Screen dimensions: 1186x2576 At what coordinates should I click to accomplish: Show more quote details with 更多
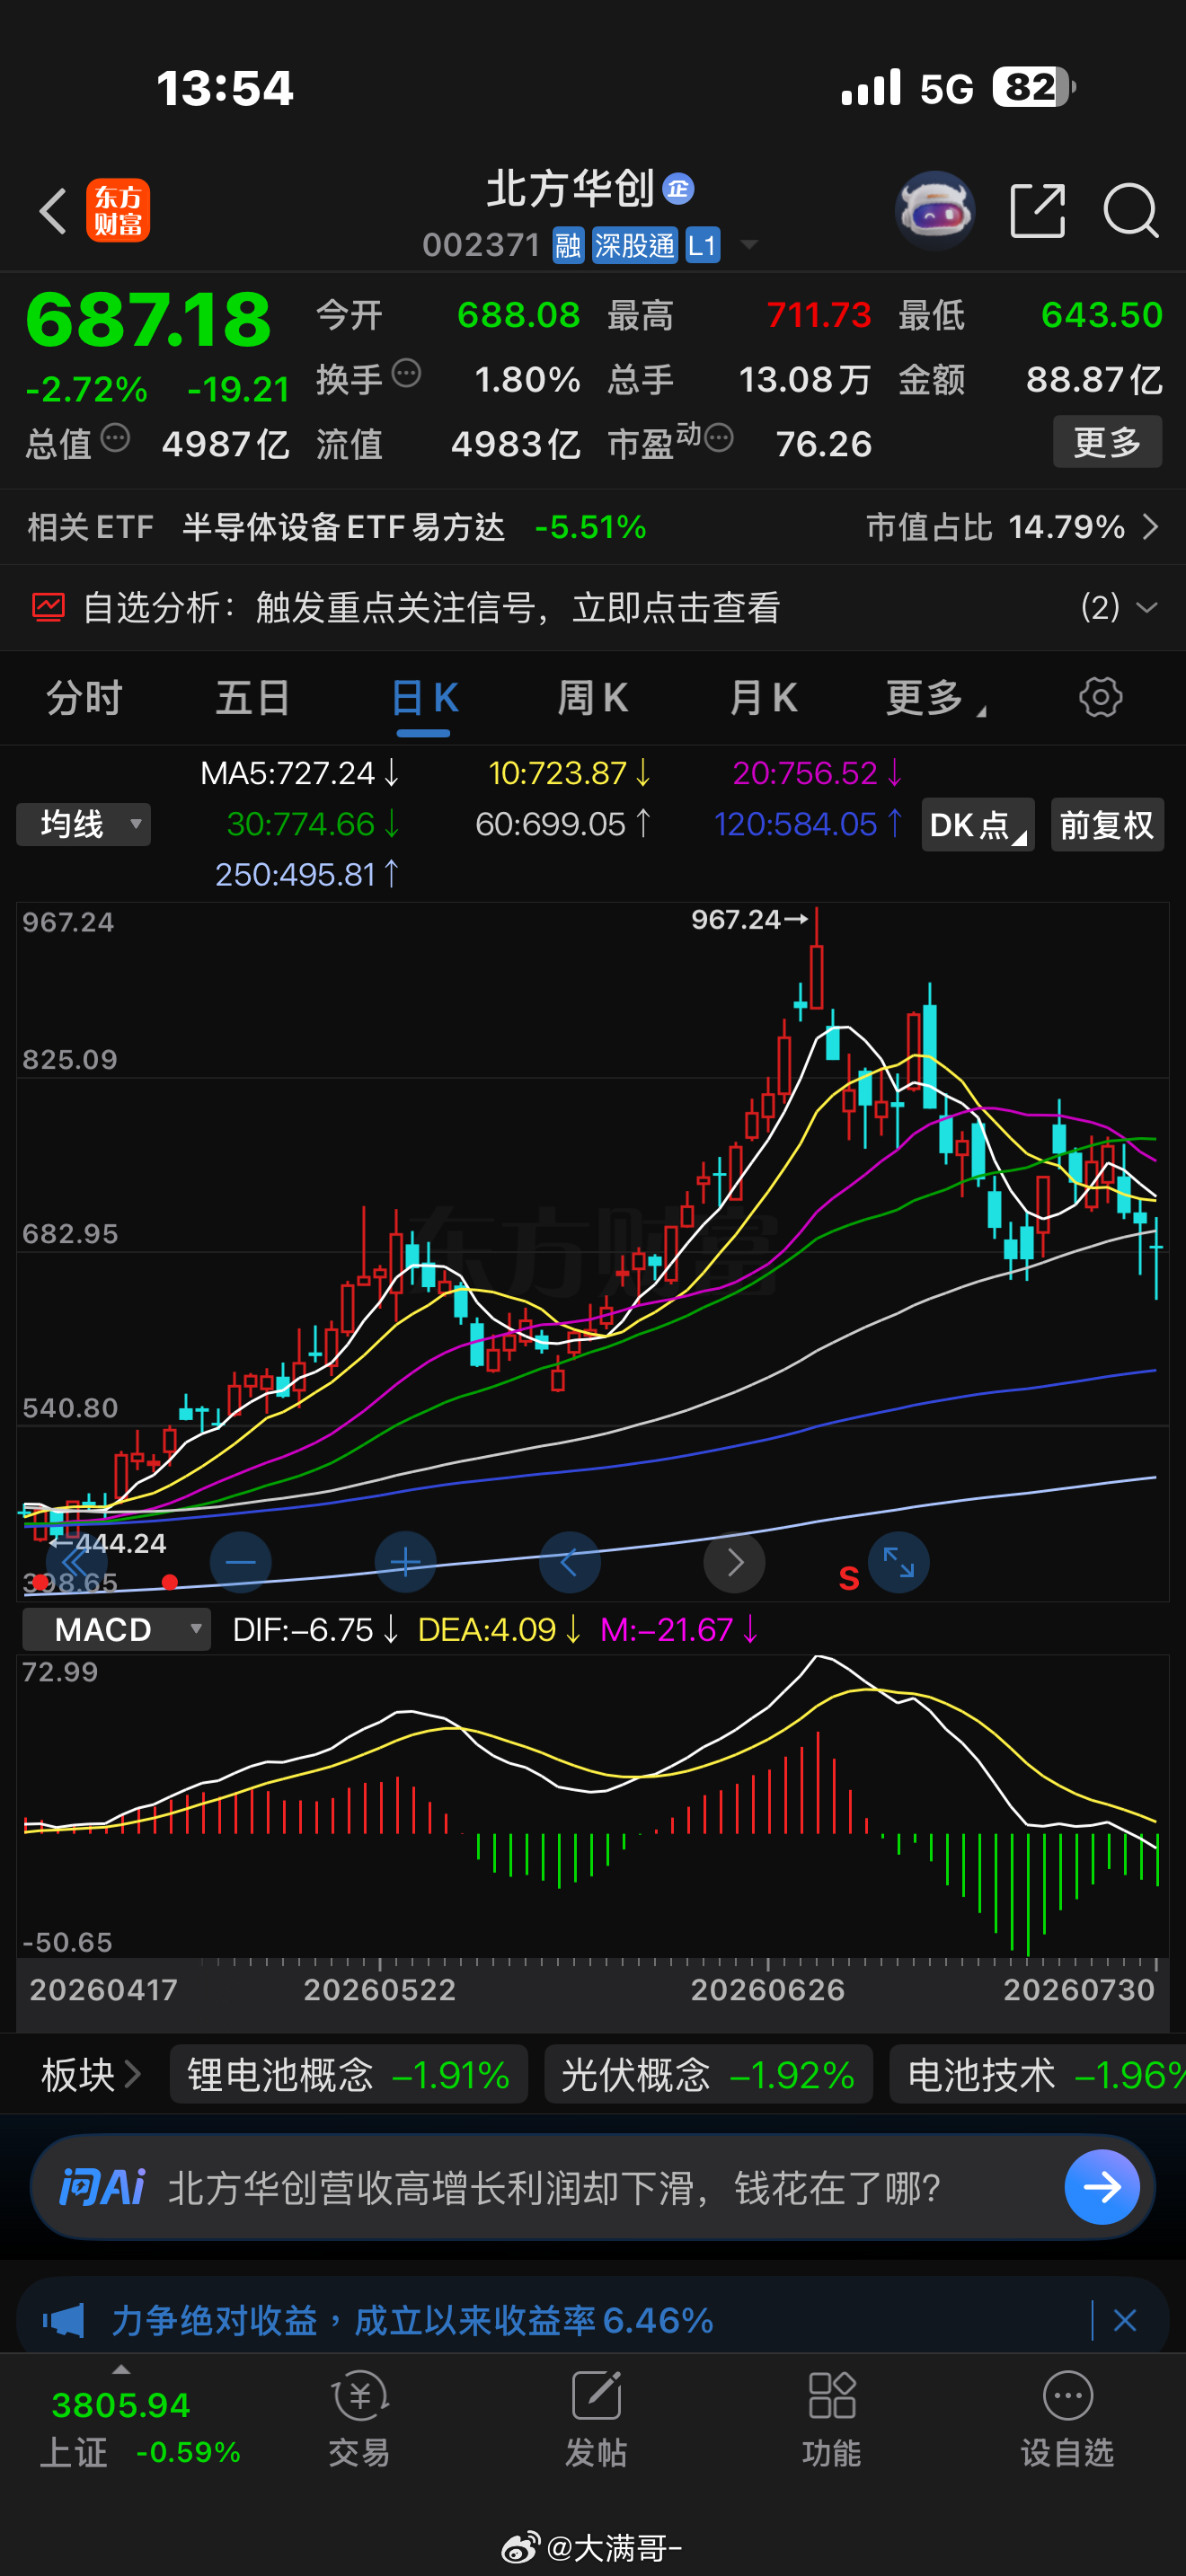(x=1108, y=441)
